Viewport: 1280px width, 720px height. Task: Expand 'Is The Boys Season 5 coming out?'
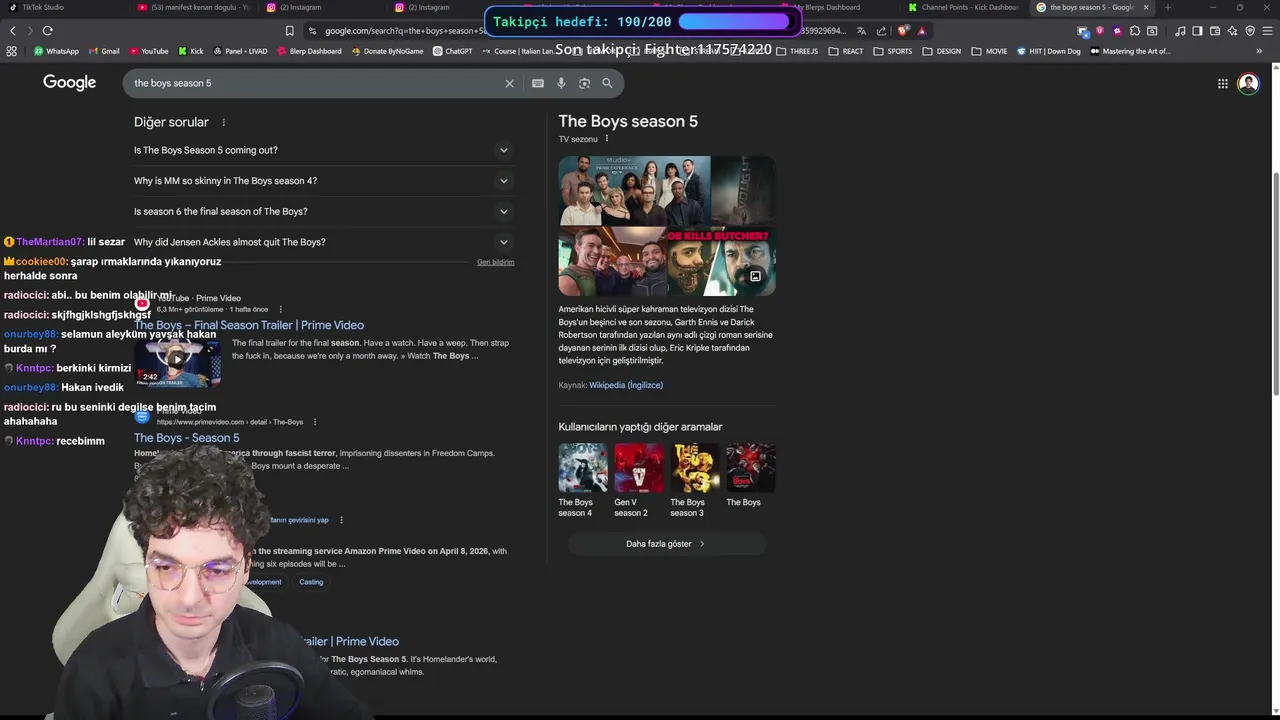[324, 150]
